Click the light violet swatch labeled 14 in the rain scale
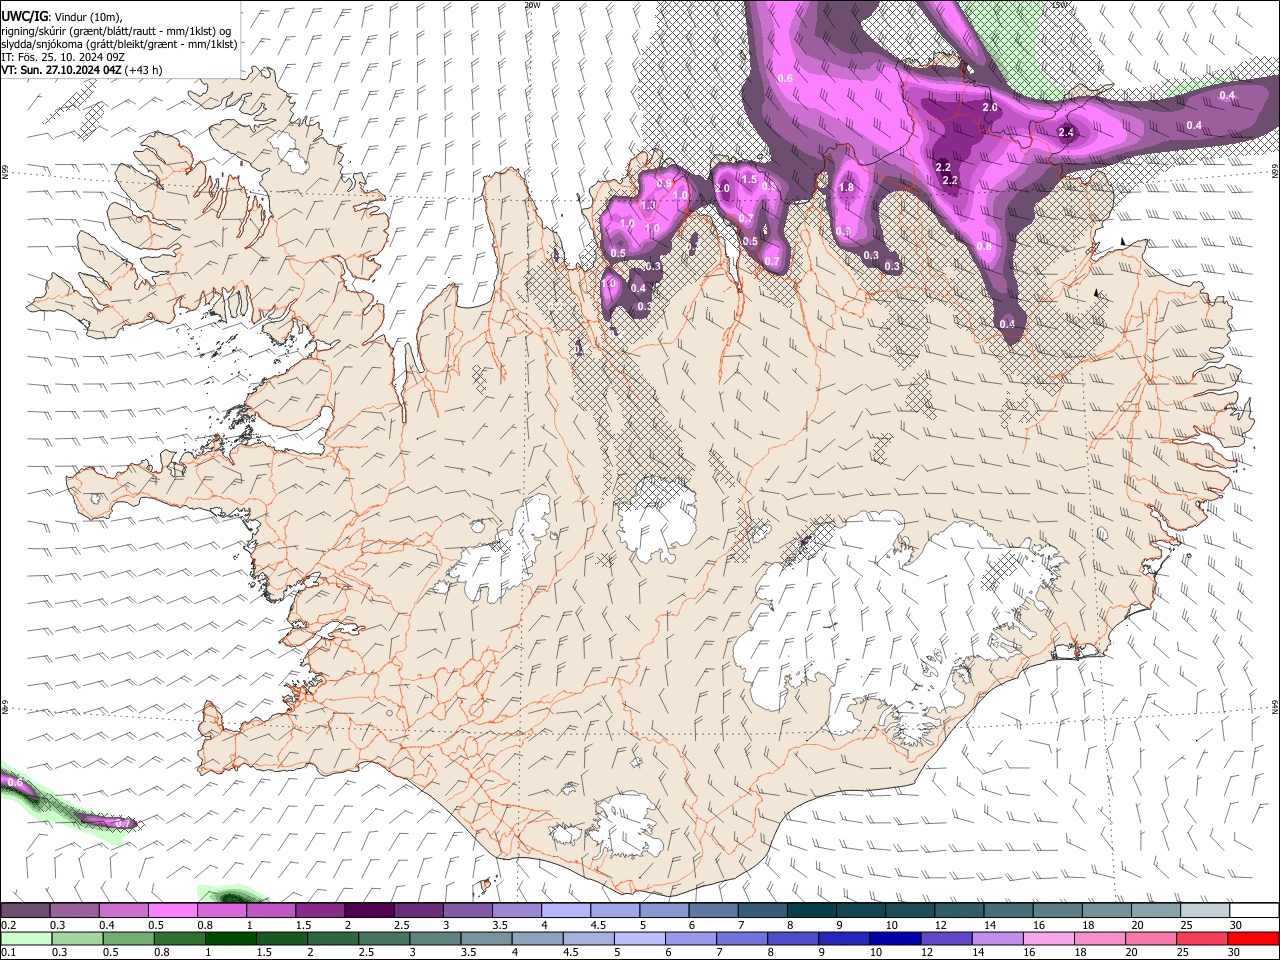This screenshot has height=960, width=1280. [x=998, y=938]
